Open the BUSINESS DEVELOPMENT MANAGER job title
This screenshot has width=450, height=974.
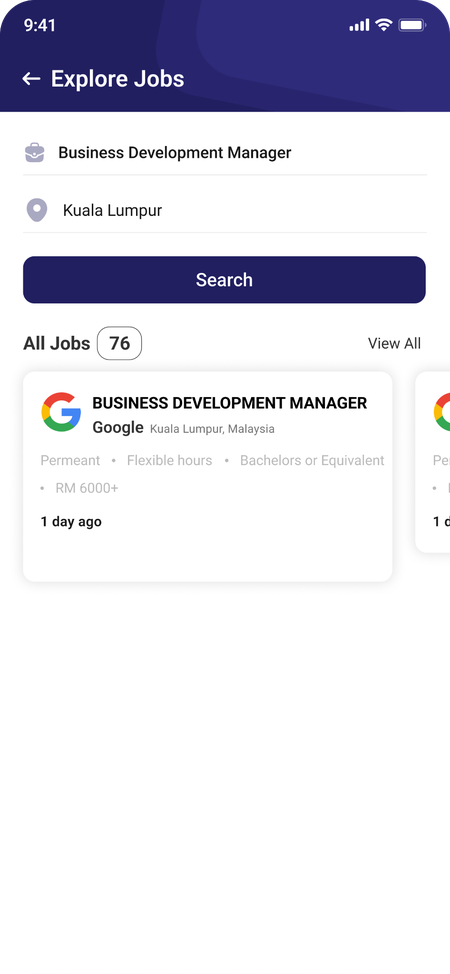[230, 403]
